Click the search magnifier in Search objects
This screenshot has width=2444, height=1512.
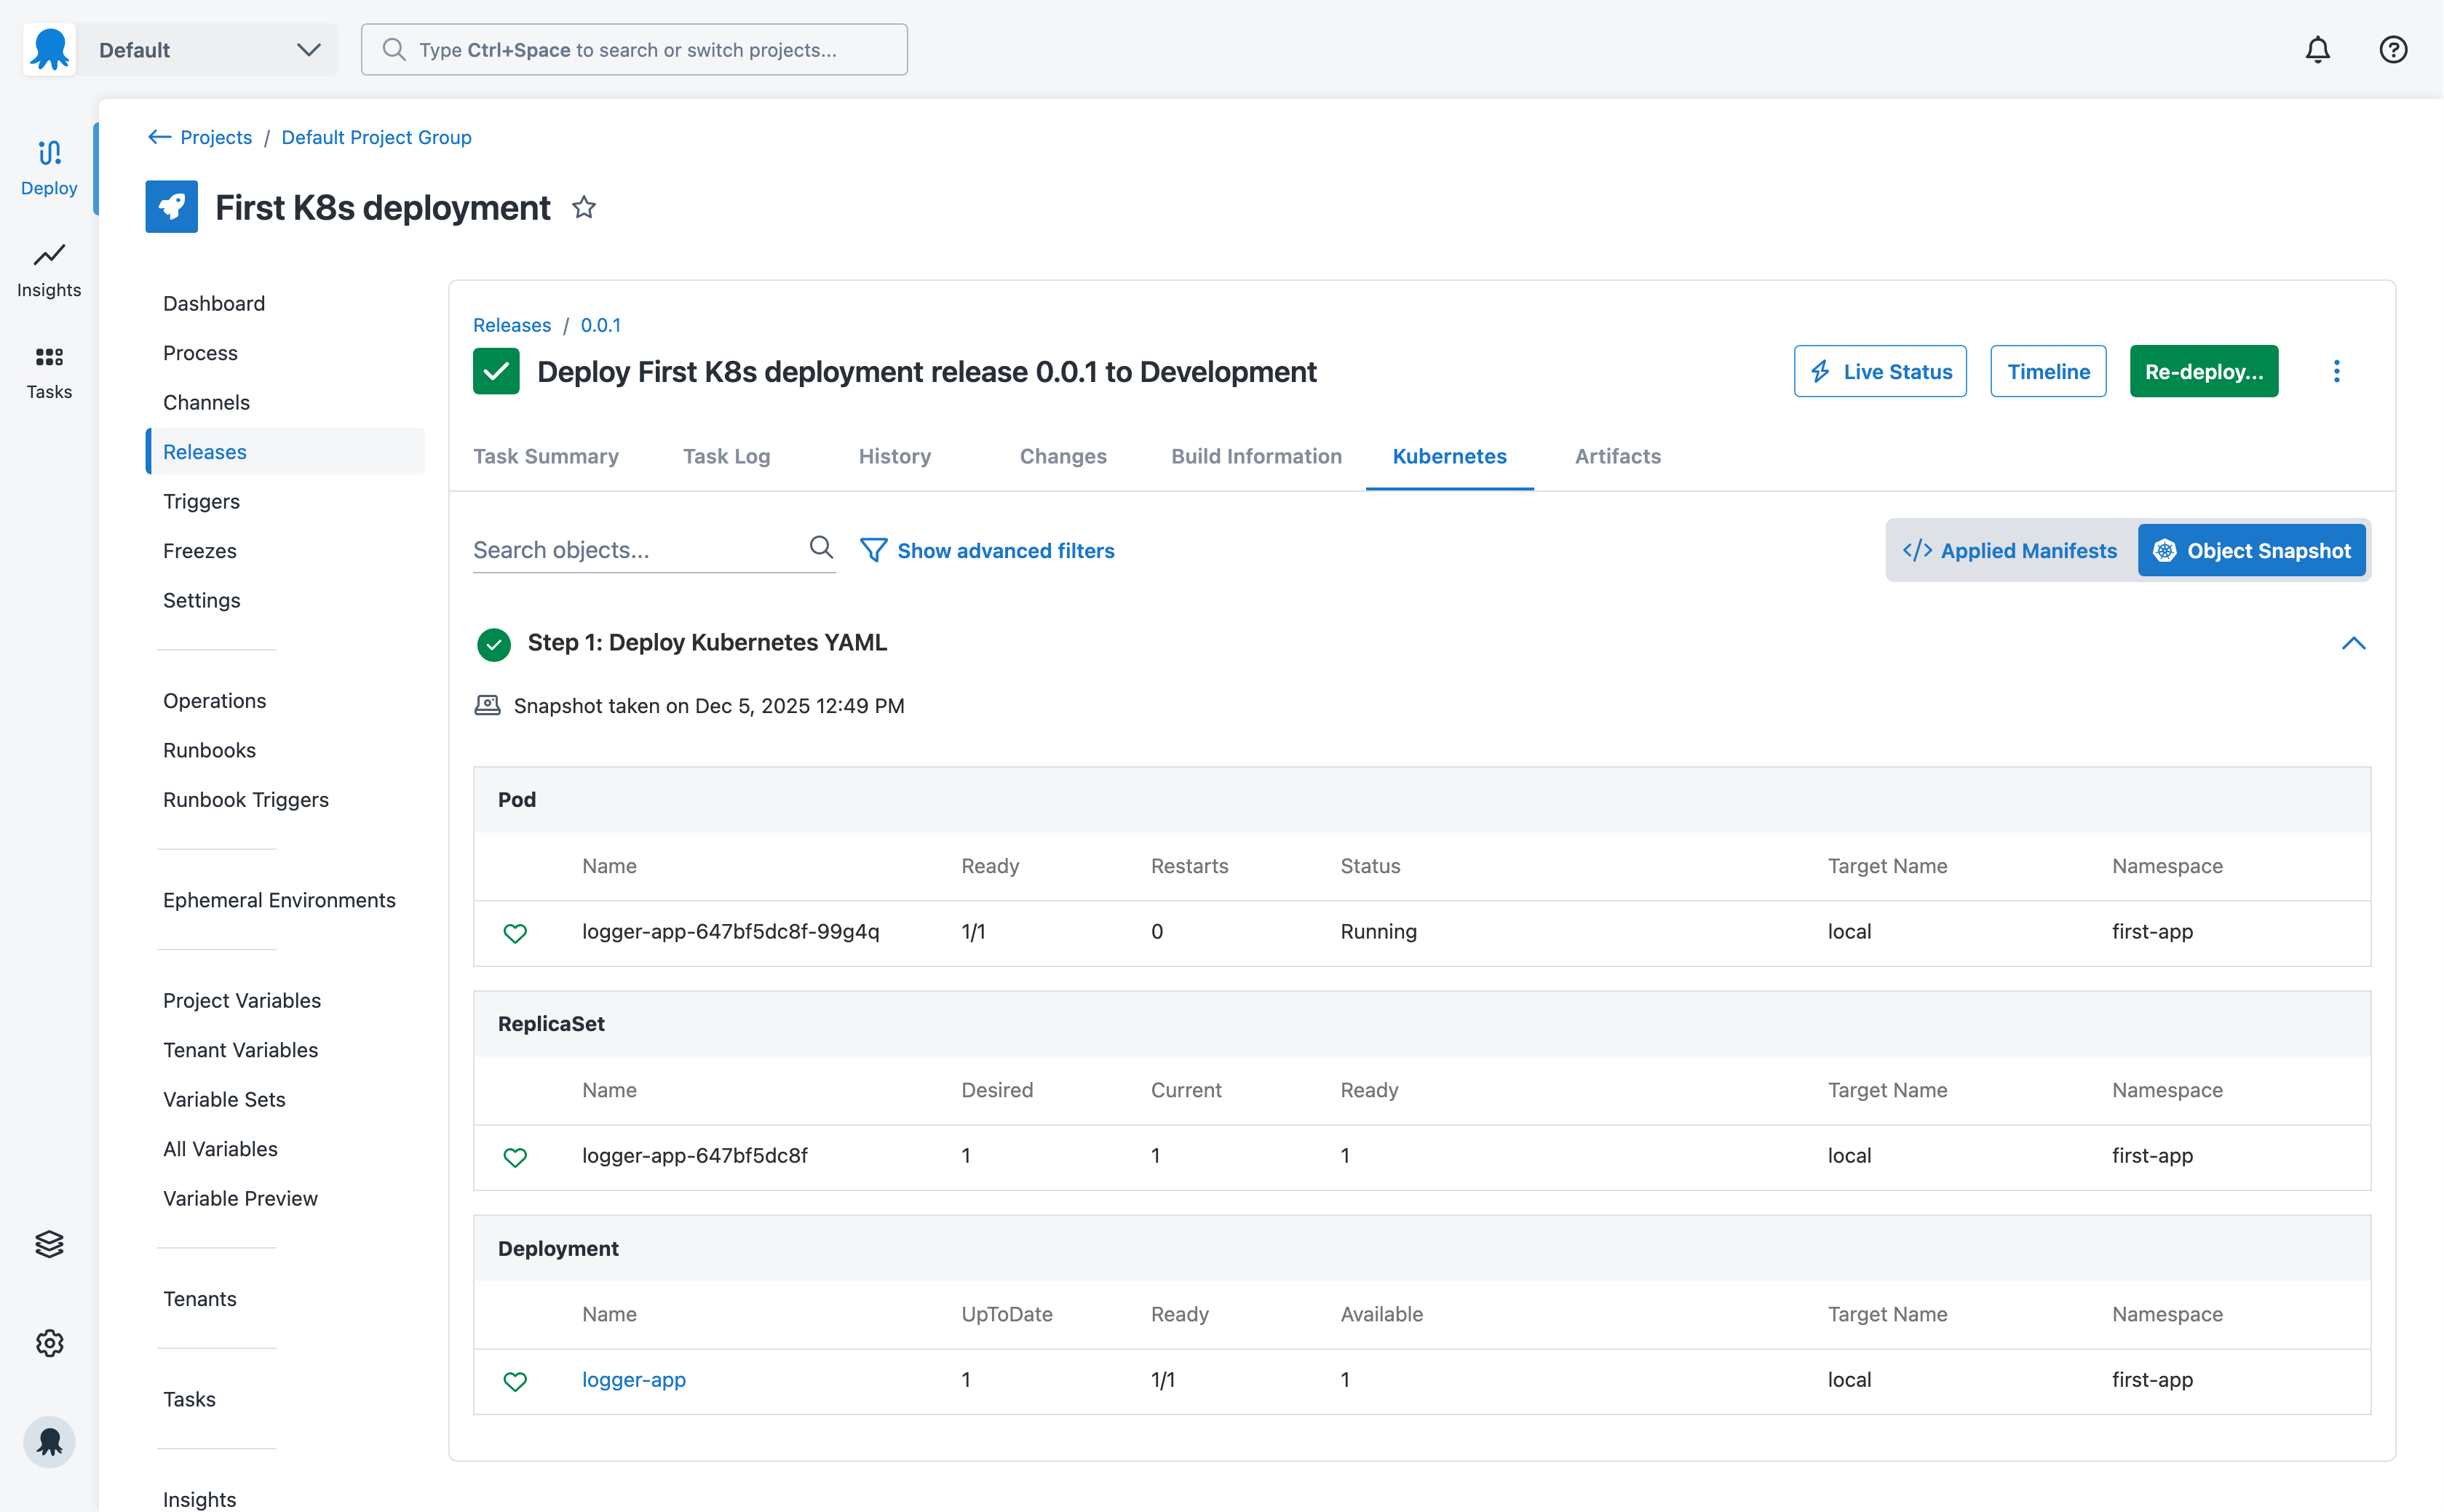click(821, 547)
